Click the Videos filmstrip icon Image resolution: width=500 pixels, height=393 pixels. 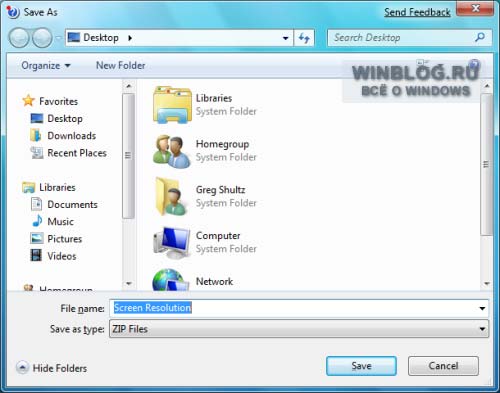tap(36, 256)
